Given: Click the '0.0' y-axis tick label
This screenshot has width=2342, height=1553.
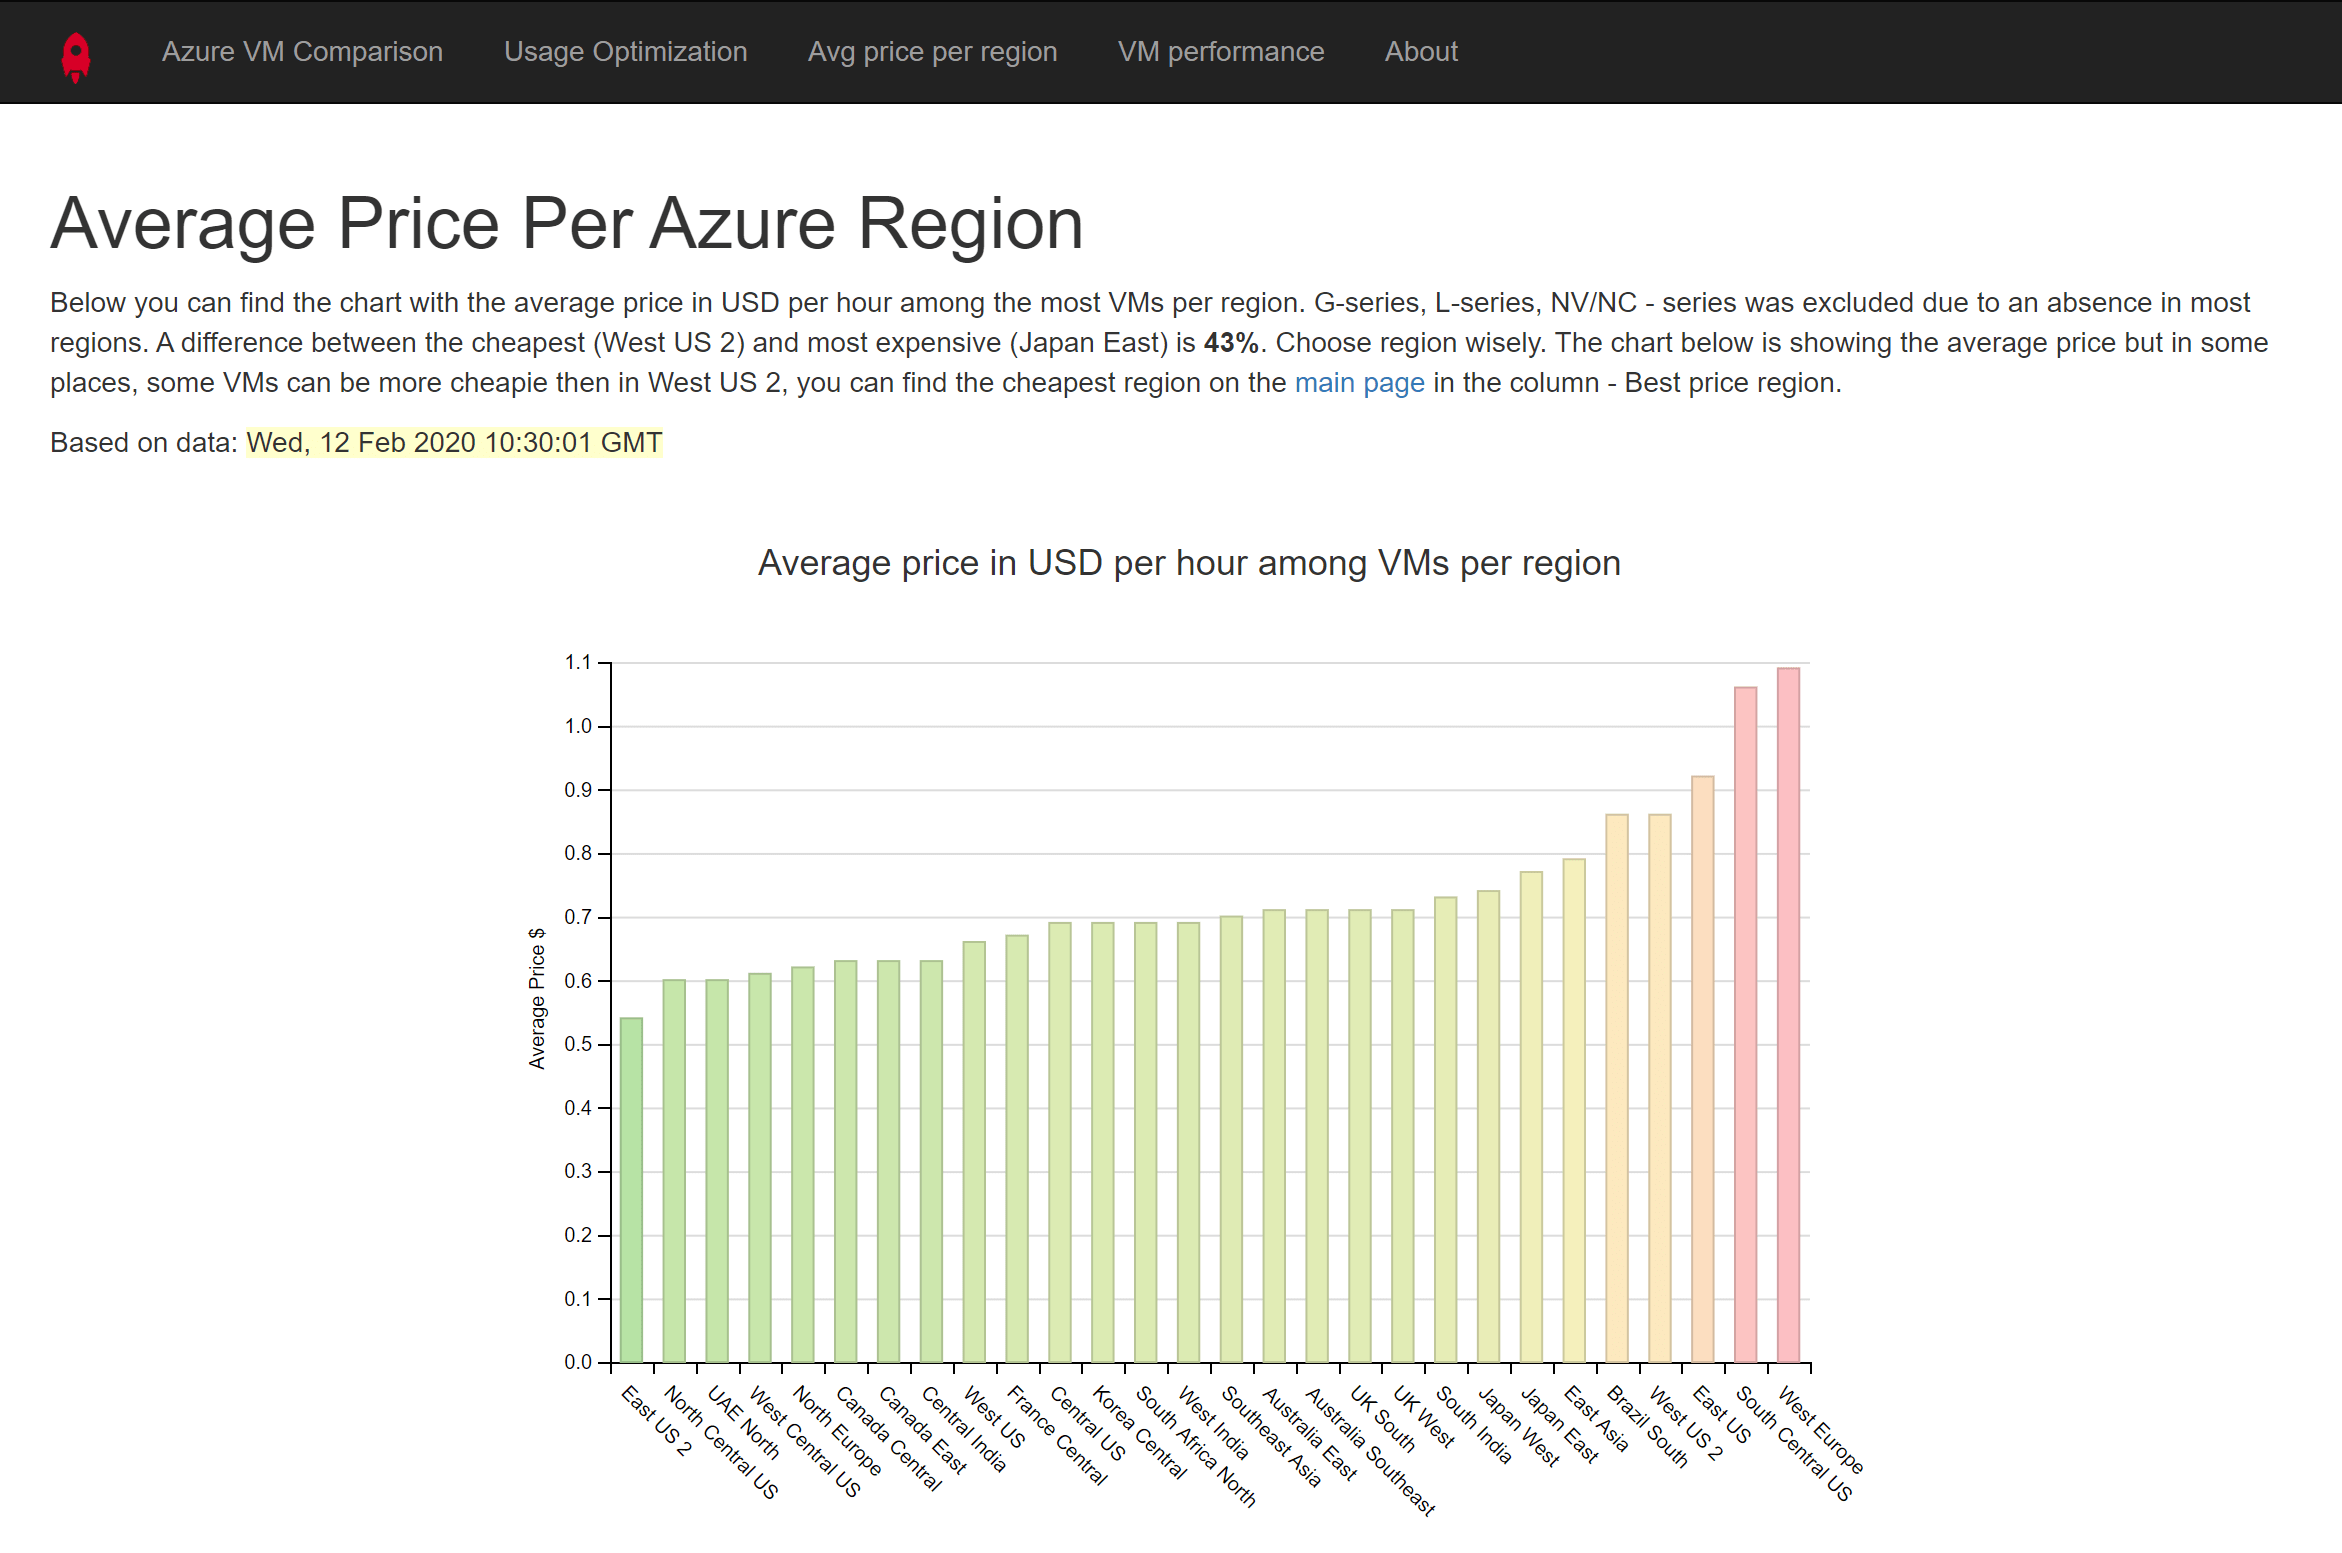Looking at the screenshot, I should click(x=578, y=1362).
